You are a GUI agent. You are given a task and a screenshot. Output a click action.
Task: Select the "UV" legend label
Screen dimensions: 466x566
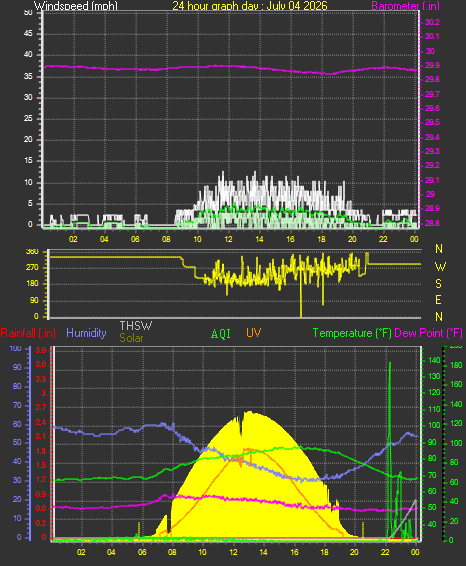tap(253, 333)
